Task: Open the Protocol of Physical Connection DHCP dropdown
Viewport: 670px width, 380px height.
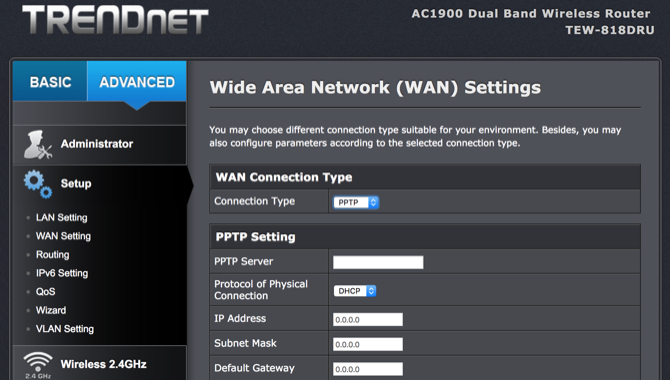Action: tap(355, 291)
